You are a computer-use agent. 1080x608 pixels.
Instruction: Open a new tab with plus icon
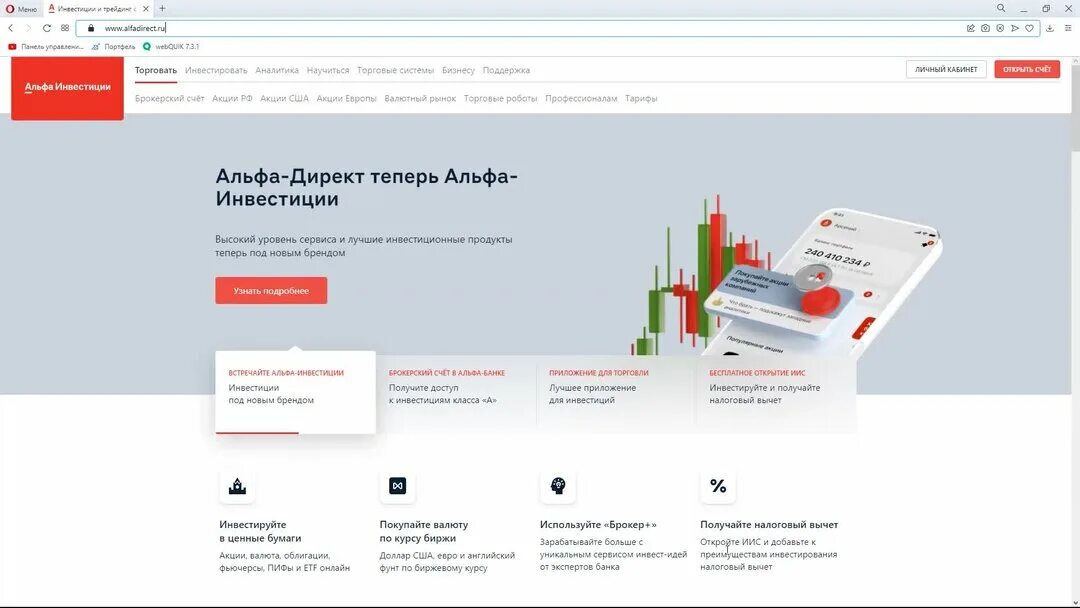pos(163,8)
